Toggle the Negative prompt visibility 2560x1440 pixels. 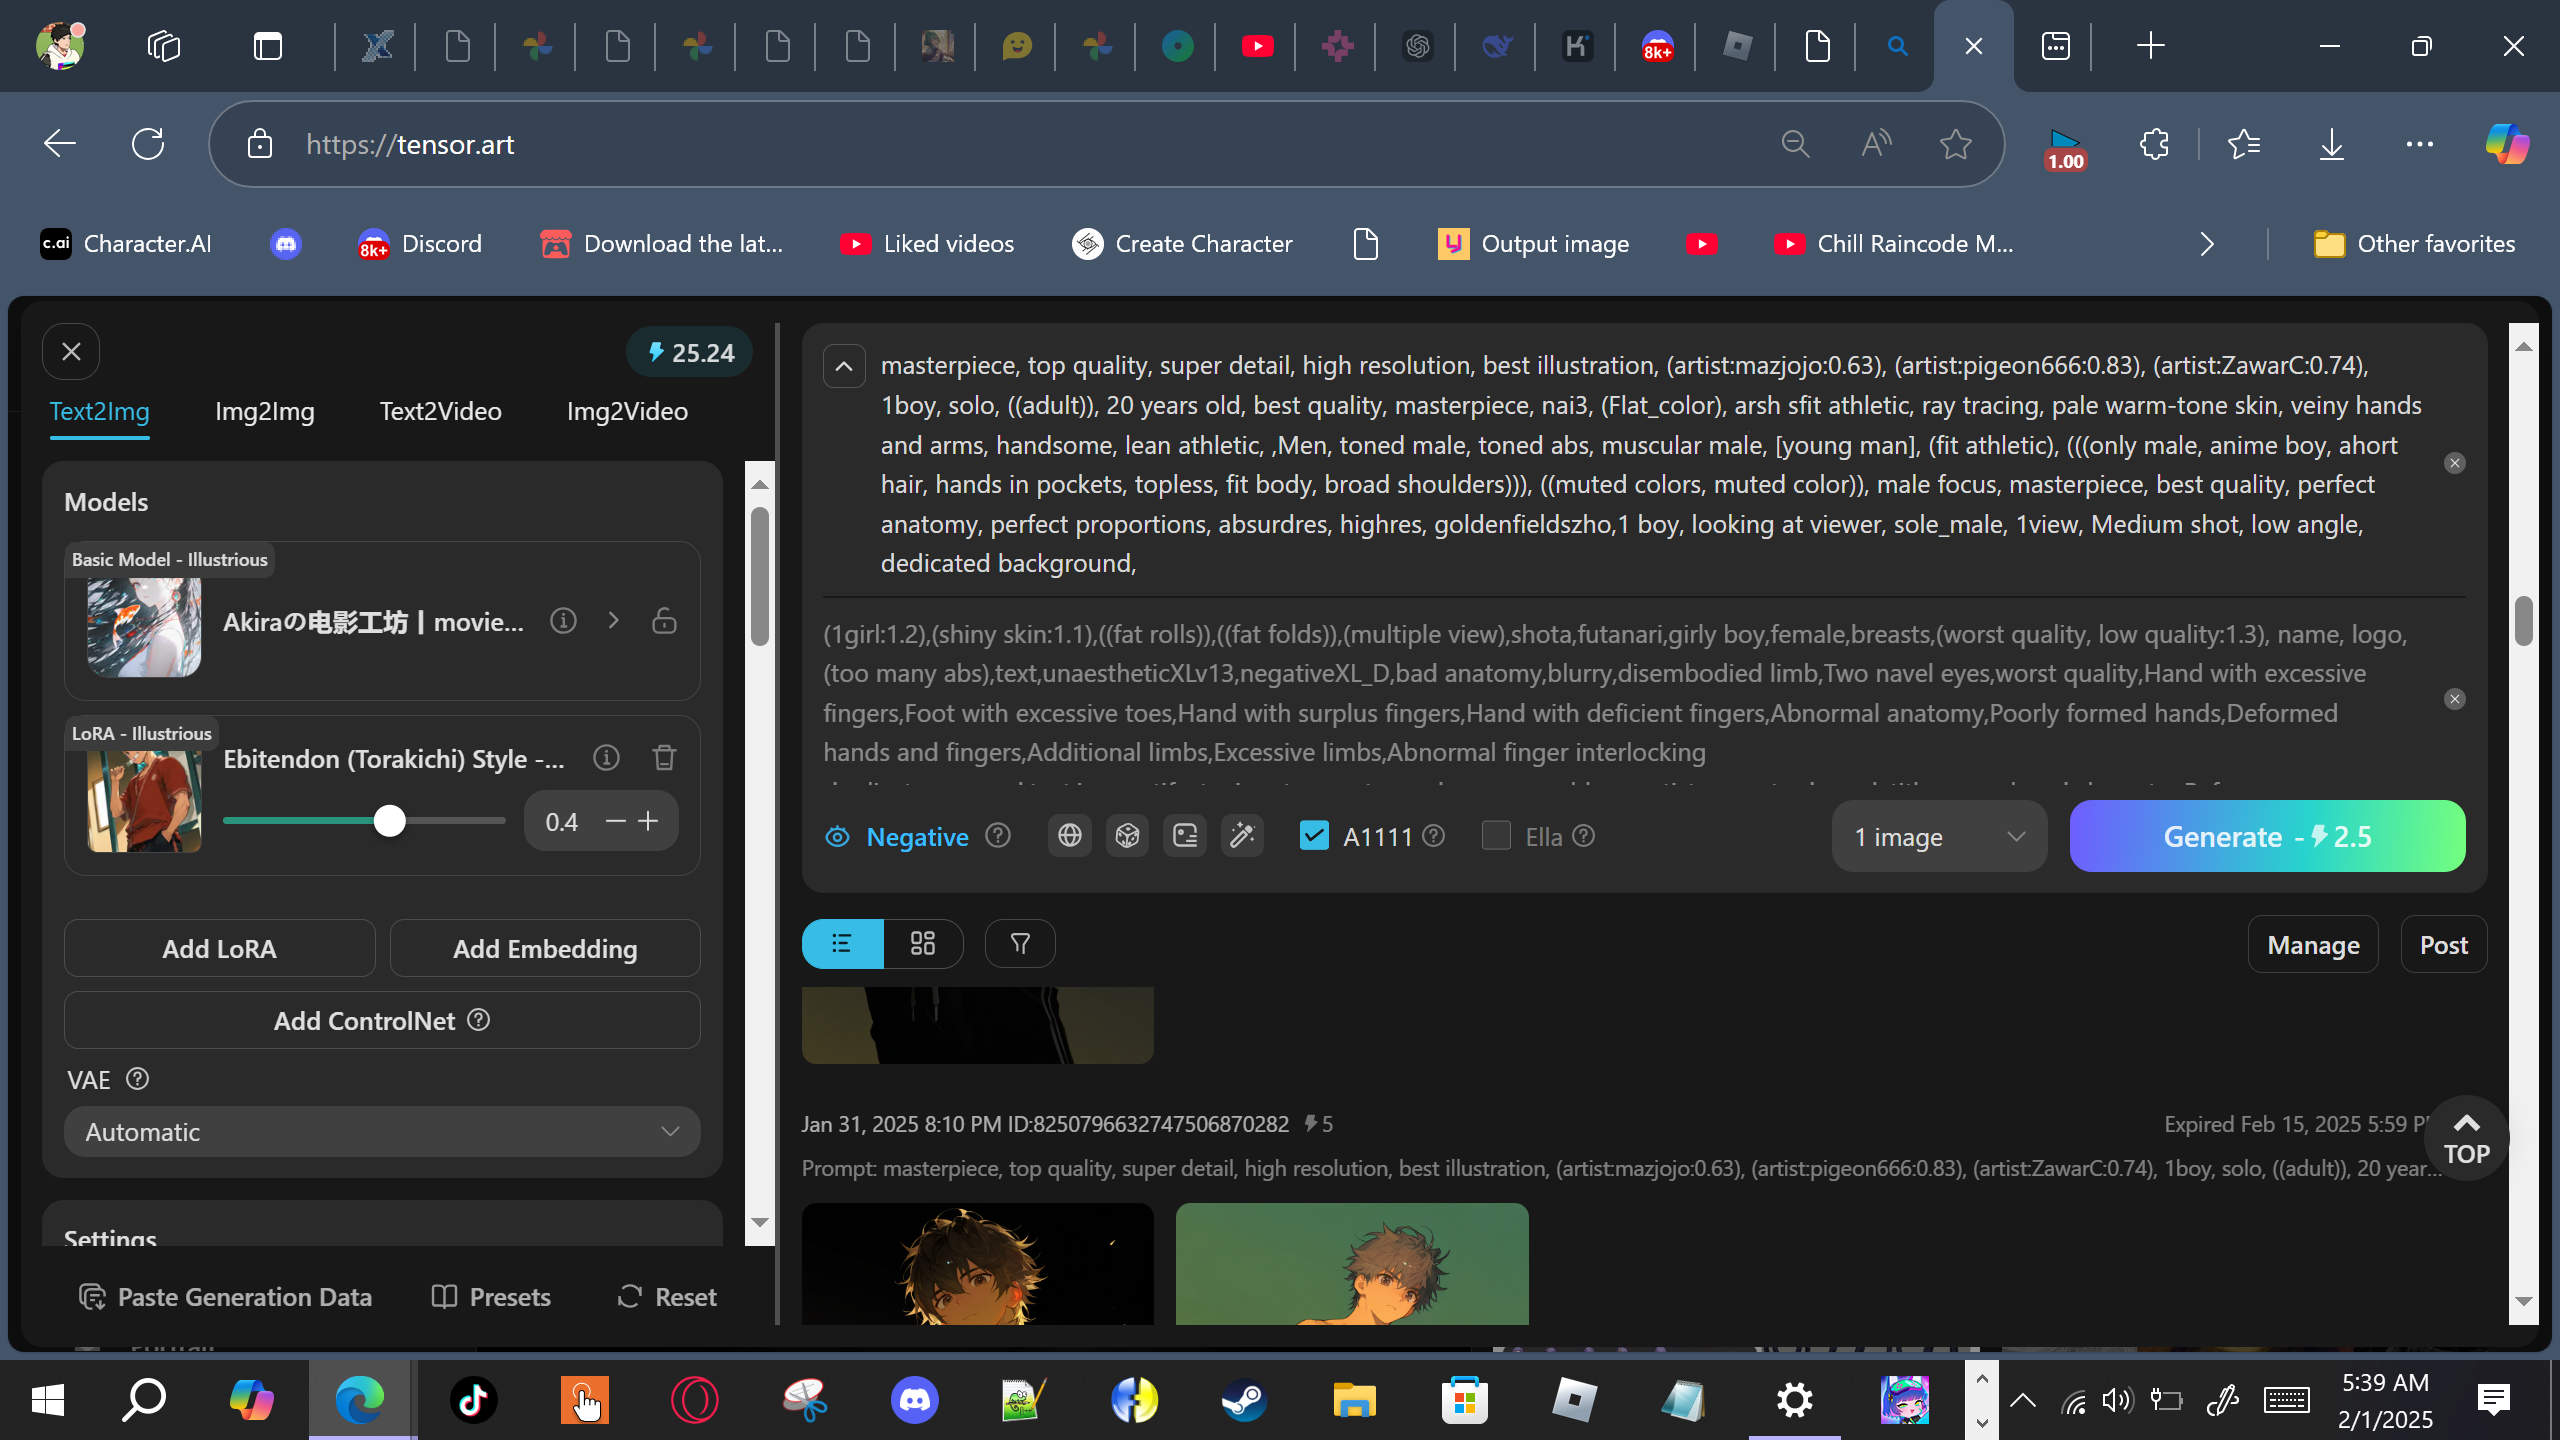pos(838,837)
